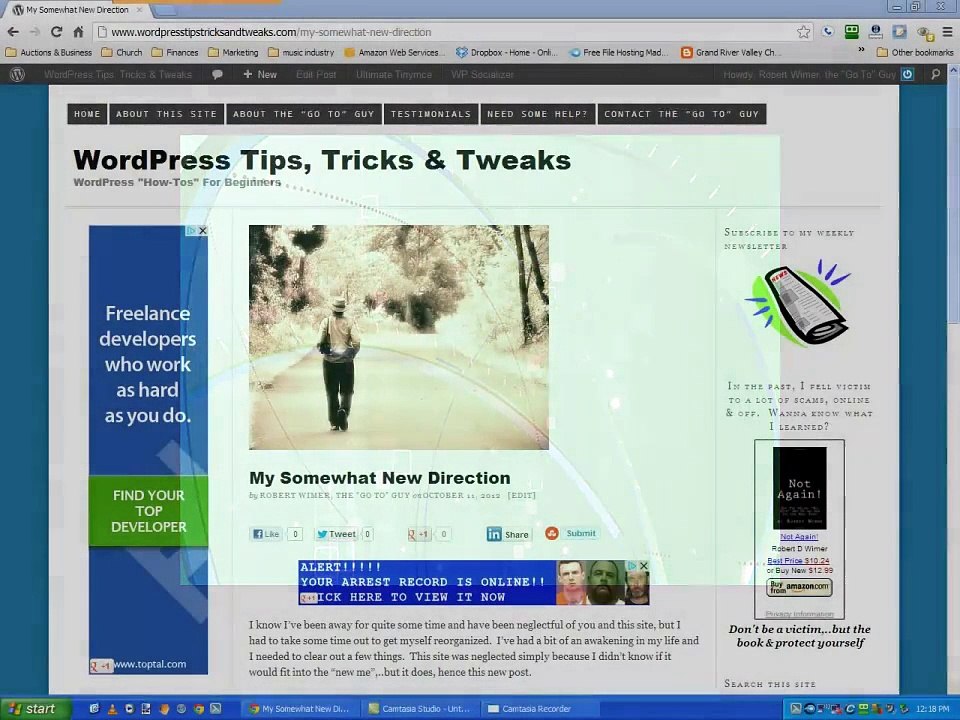Click the [EDIT] link beside post date
The height and width of the screenshot is (720, 960).
(x=522, y=495)
